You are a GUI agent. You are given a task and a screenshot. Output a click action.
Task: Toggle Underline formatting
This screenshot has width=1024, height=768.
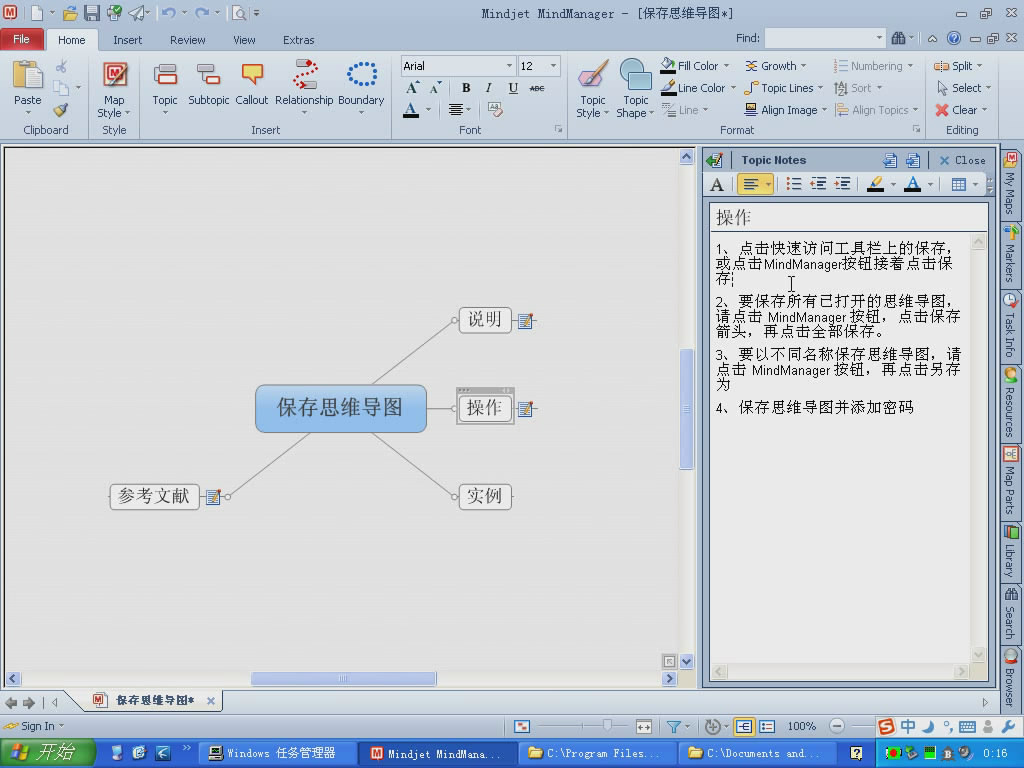(513, 88)
